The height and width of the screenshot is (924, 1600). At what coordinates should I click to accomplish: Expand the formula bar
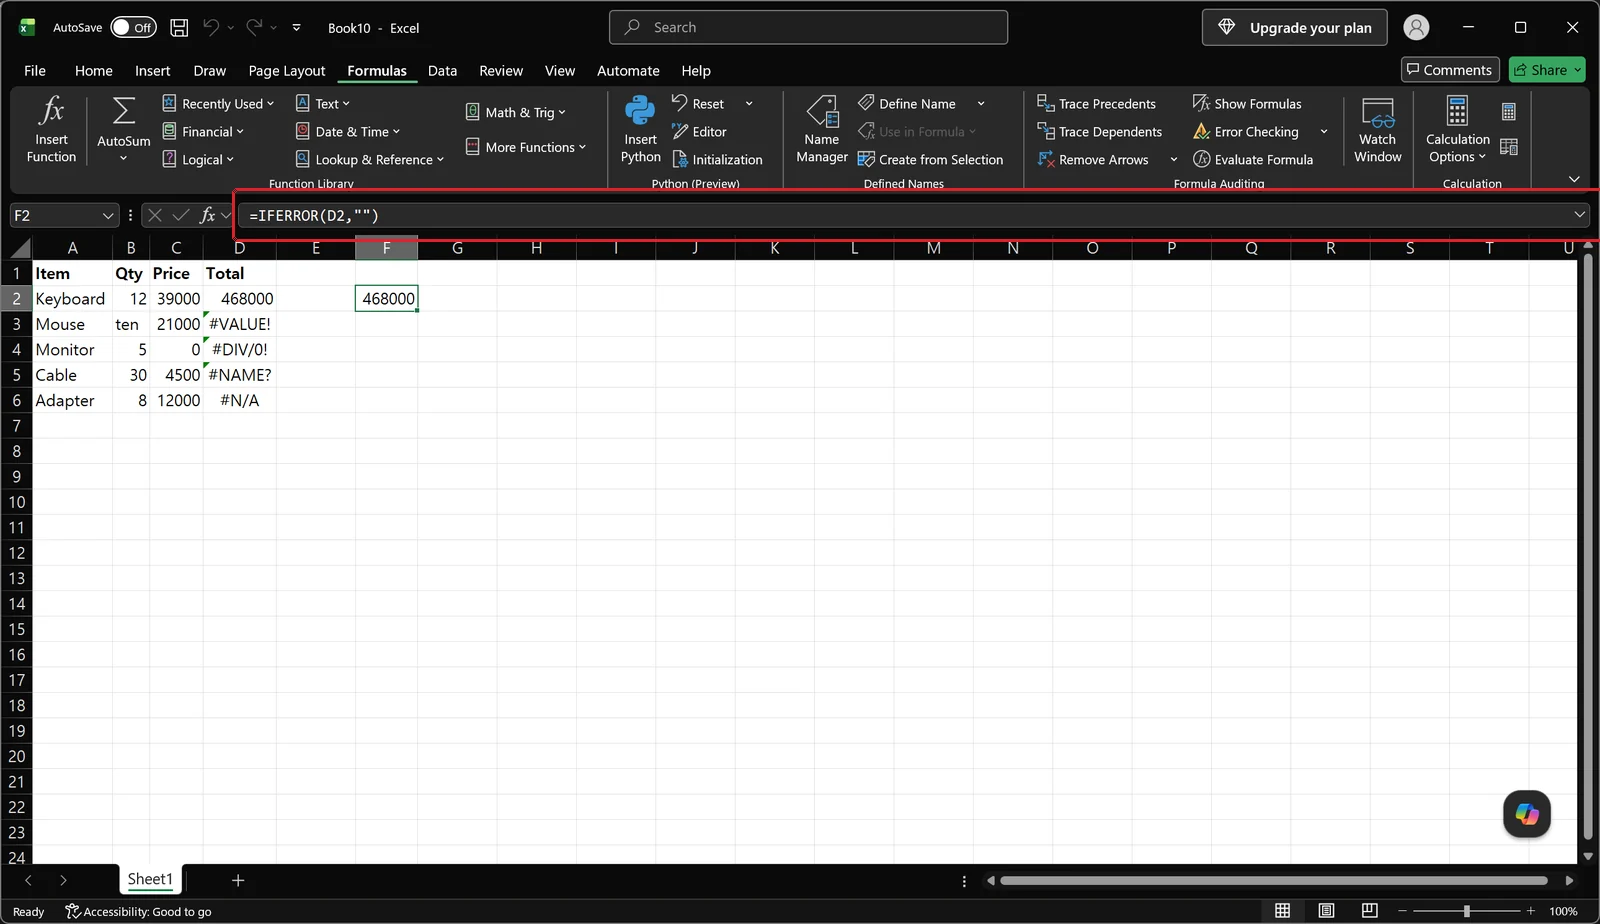click(x=1579, y=214)
